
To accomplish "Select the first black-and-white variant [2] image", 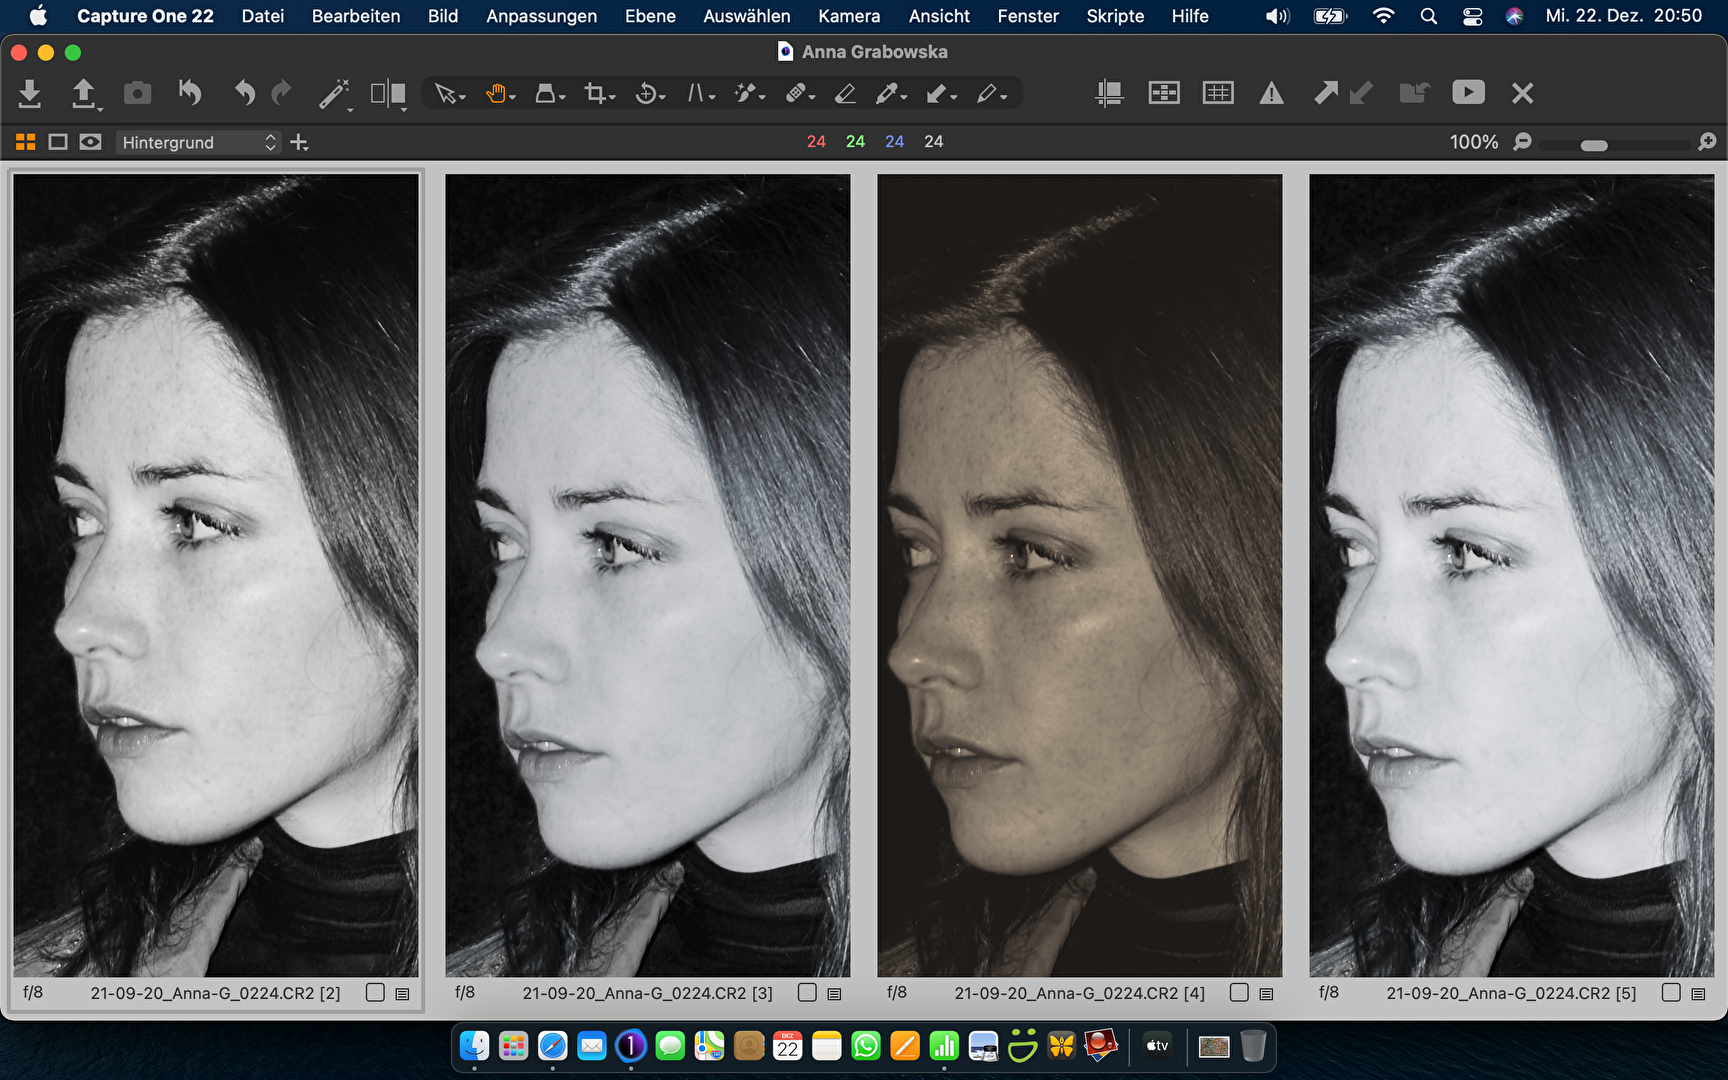I will coord(216,576).
